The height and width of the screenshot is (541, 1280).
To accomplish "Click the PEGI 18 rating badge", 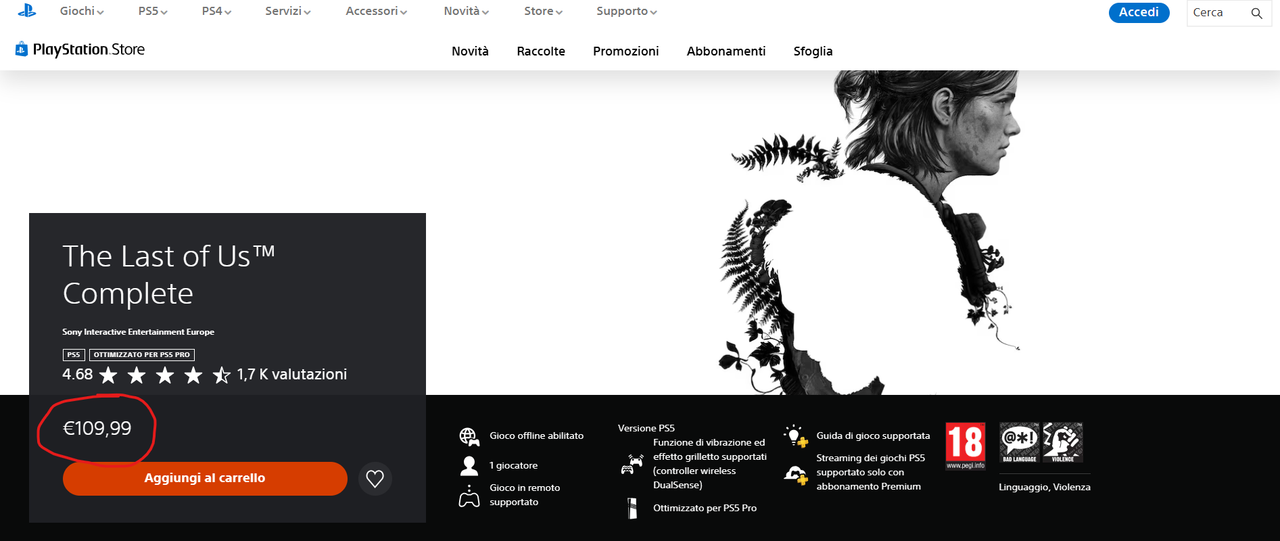I will click(965, 446).
